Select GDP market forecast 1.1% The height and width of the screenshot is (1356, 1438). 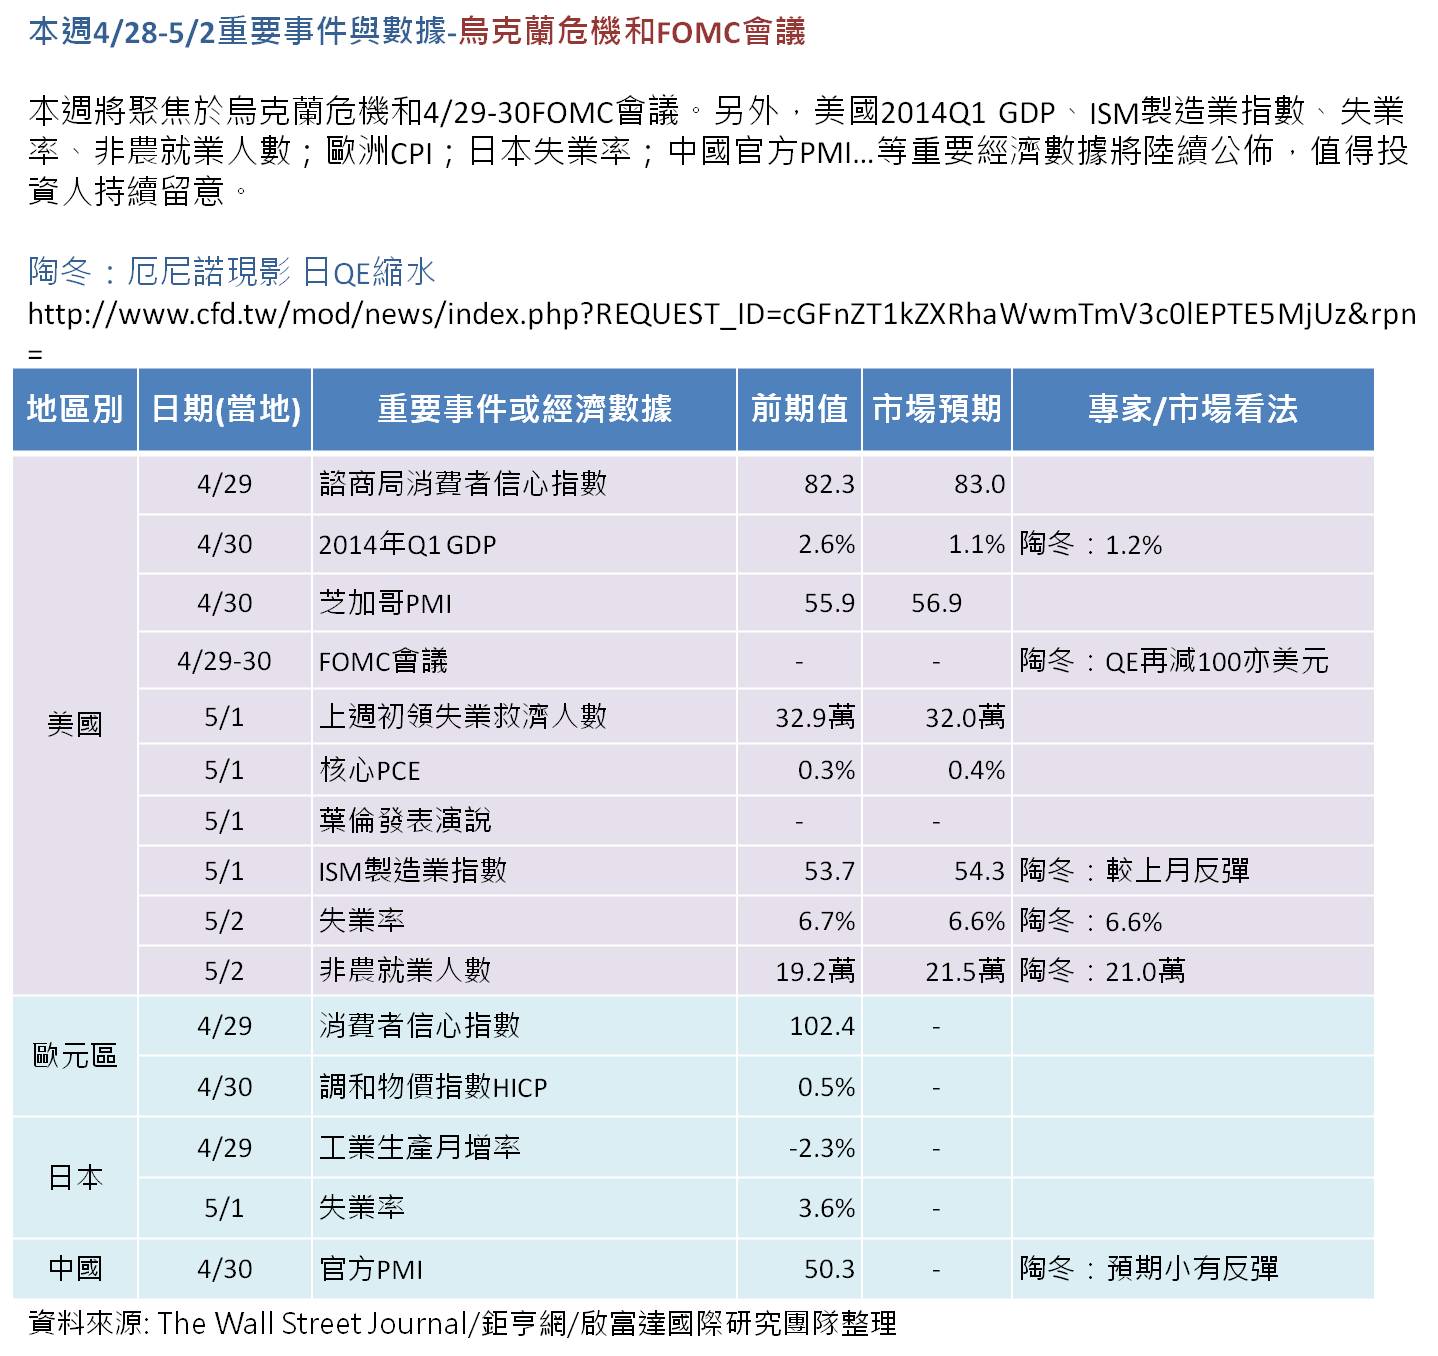(x=976, y=545)
